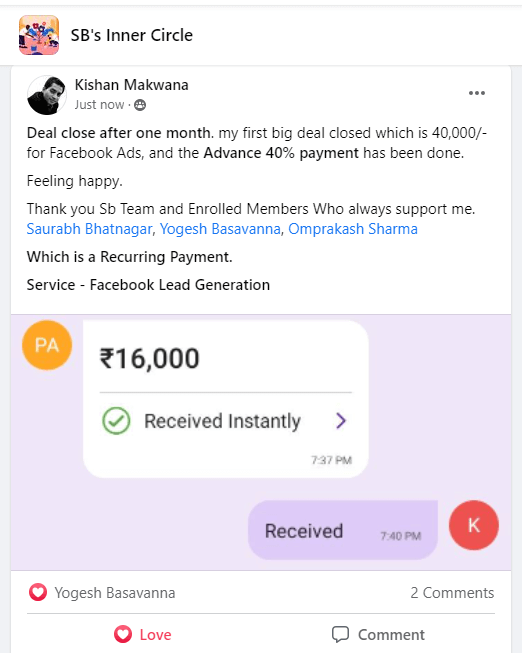
Task: Open the SB's Inner Circle group icon
Action: (39, 35)
